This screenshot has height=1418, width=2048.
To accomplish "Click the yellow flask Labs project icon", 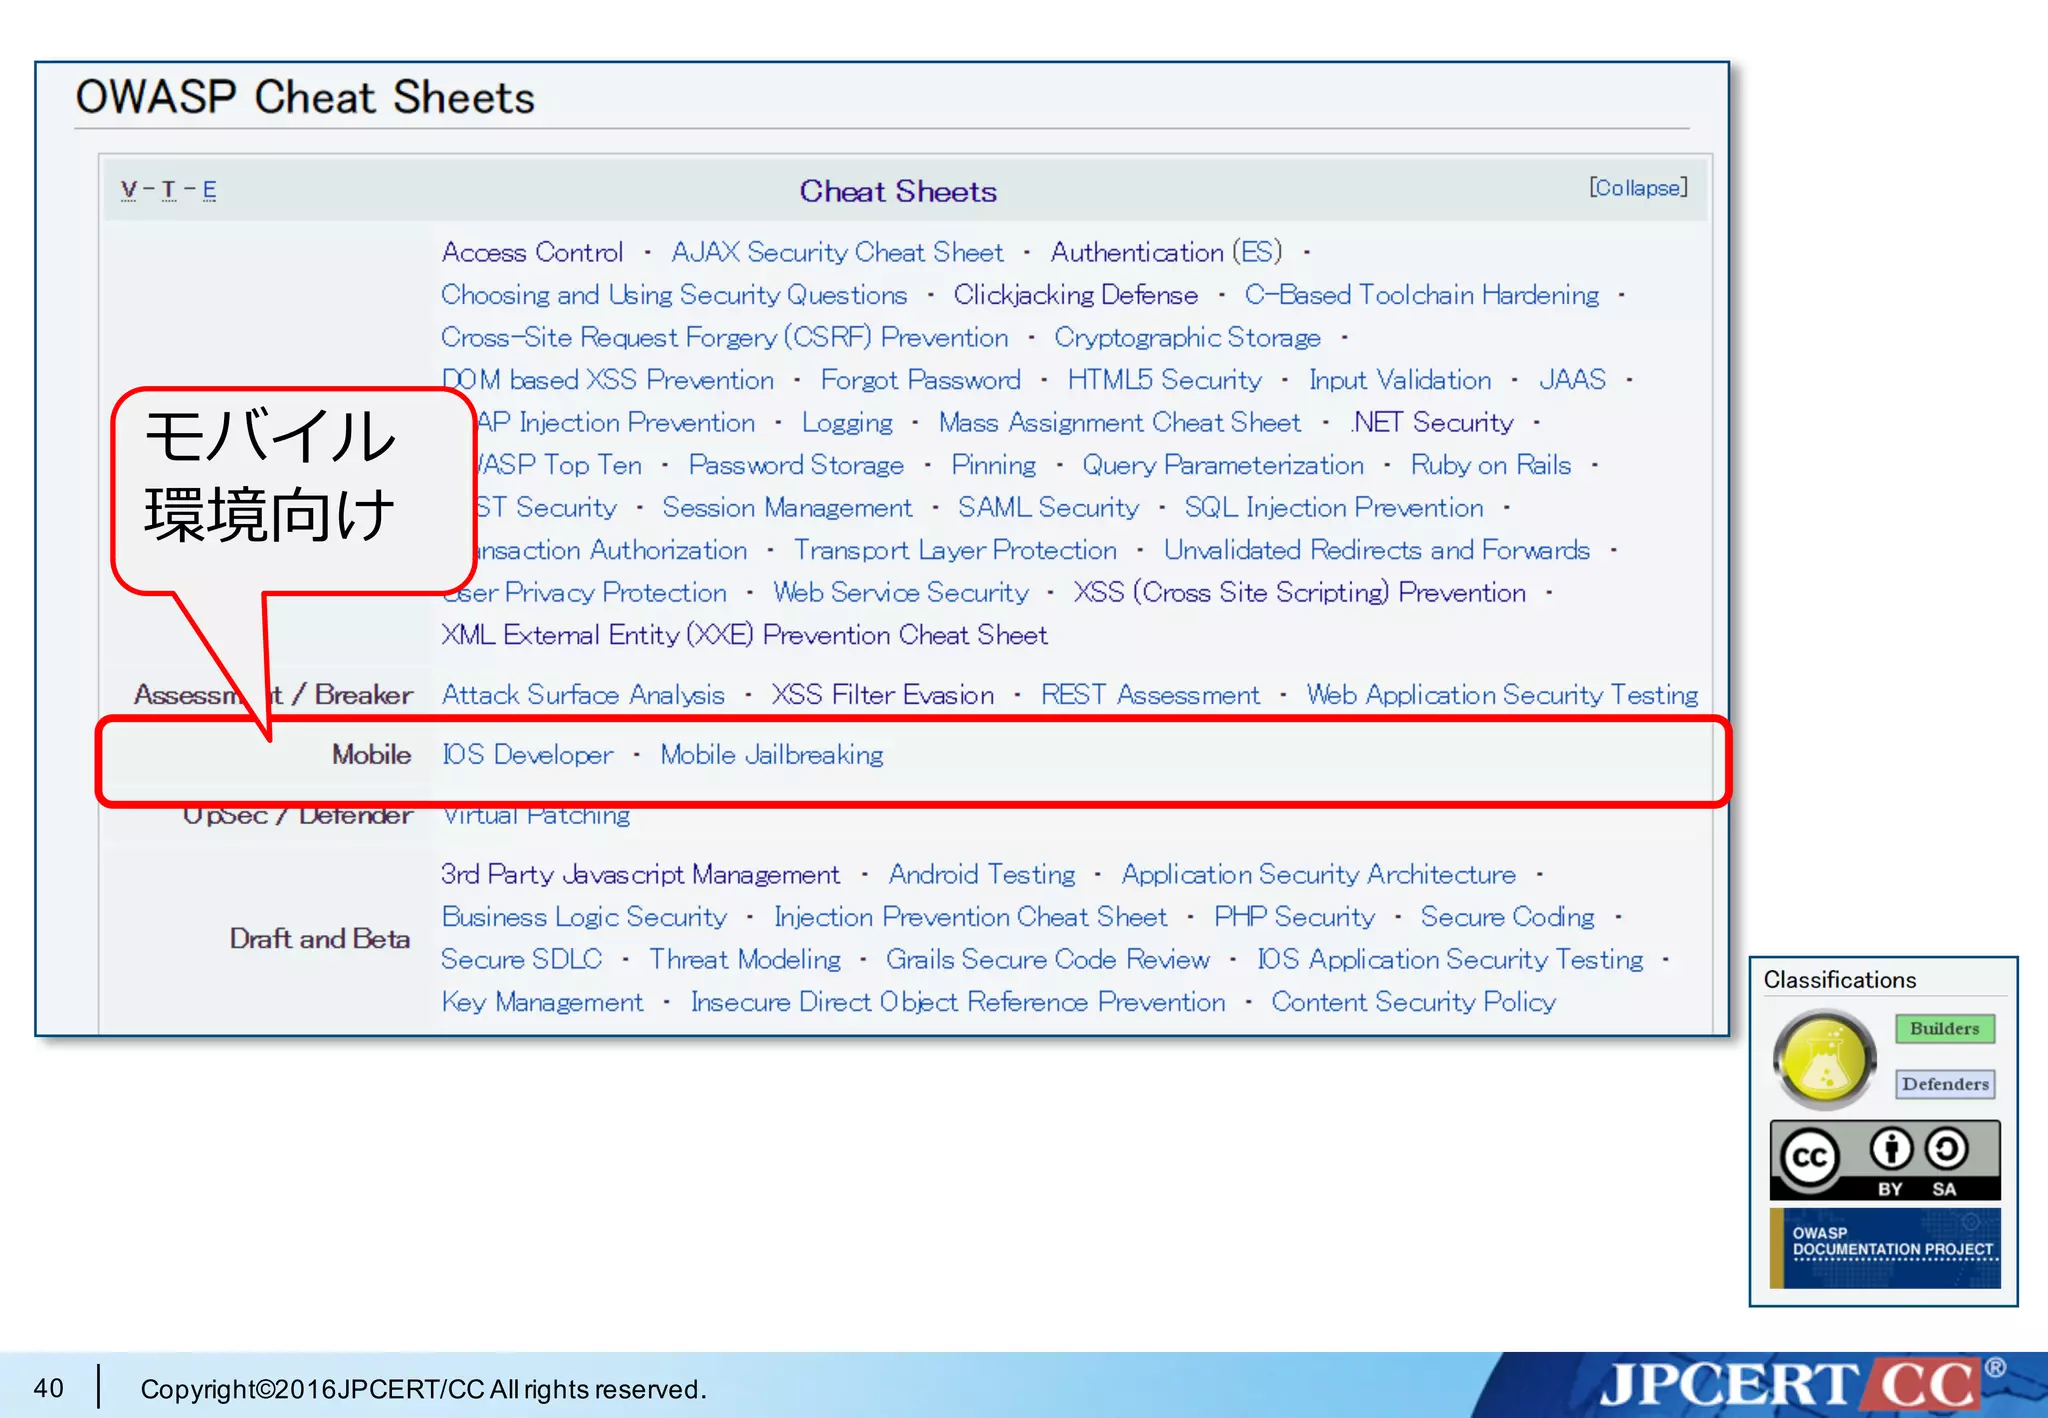I will coord(1824,1059).
